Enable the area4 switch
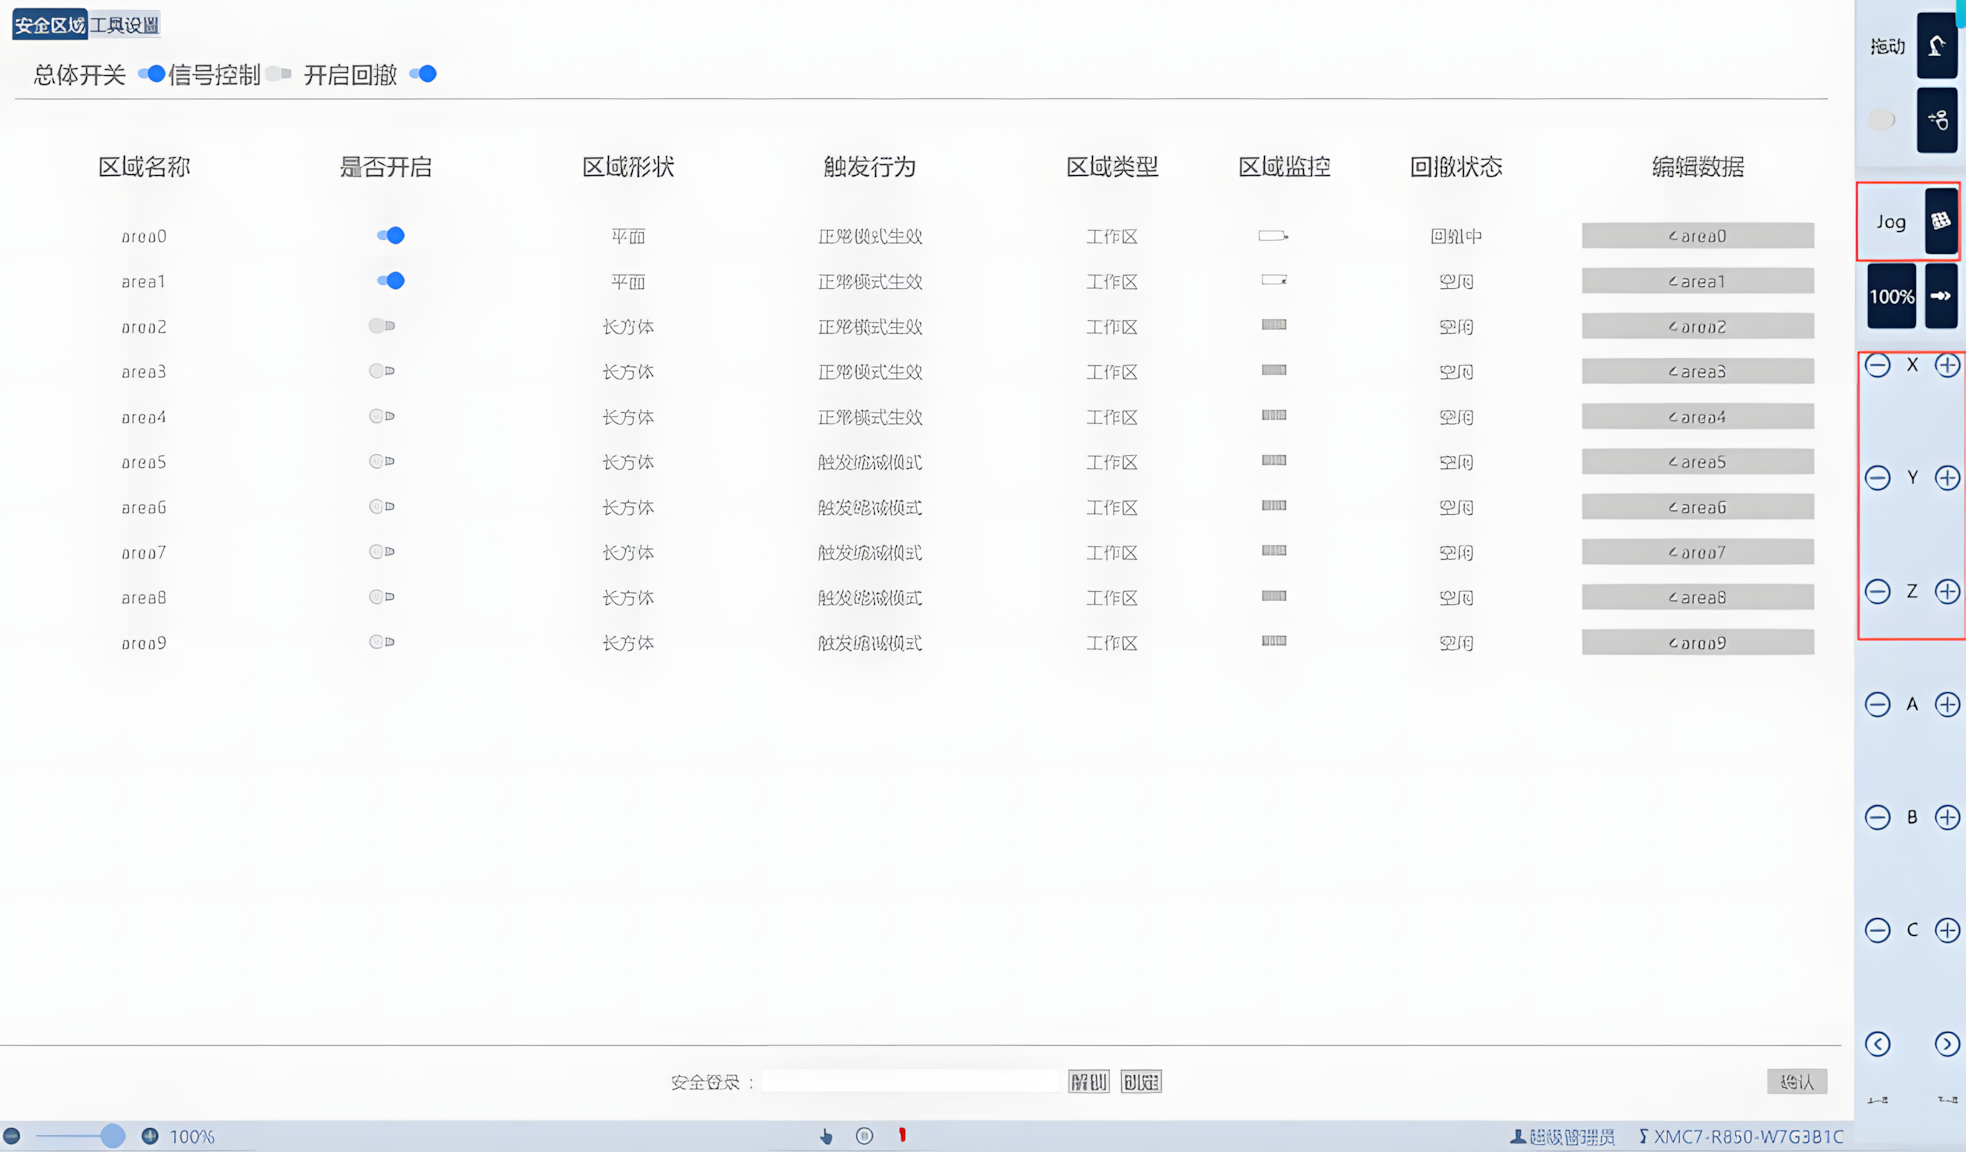 [x=382, y=416]
